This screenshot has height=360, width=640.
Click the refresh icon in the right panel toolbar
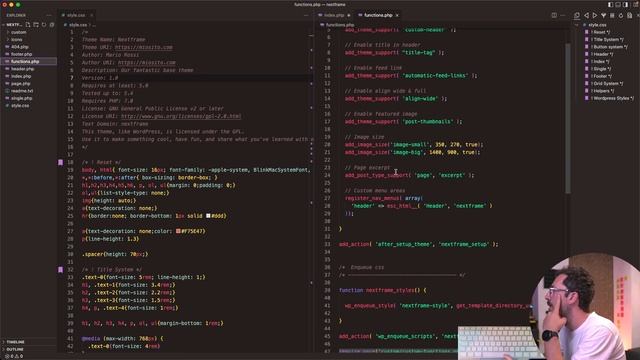[x=621, y=15]
